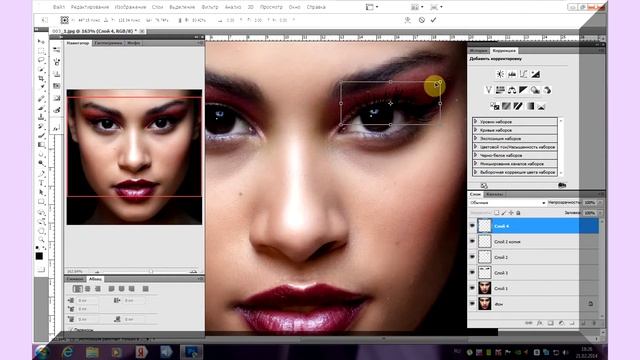Expand Экспозиция наборов presets
The width and height of the screenshot is (640, 360).
(x=476, y=138)
